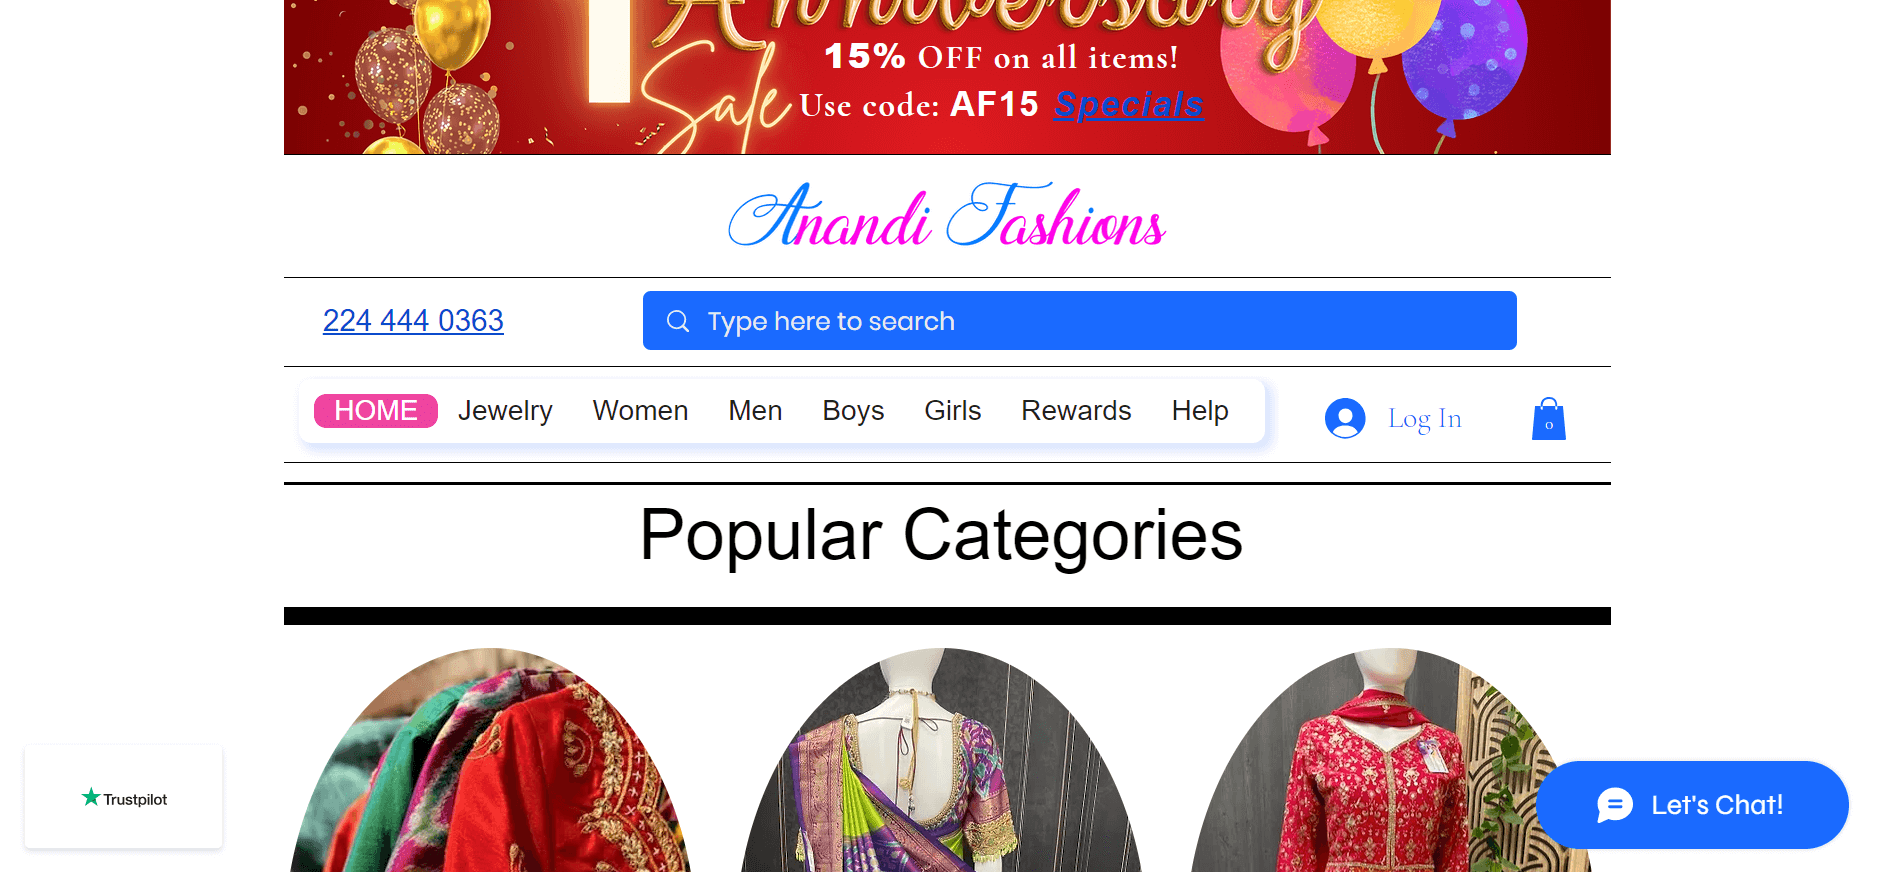Focus the Type here to search field
The height and width of the screenshot is (872, 1889).
pos(1080,321)
